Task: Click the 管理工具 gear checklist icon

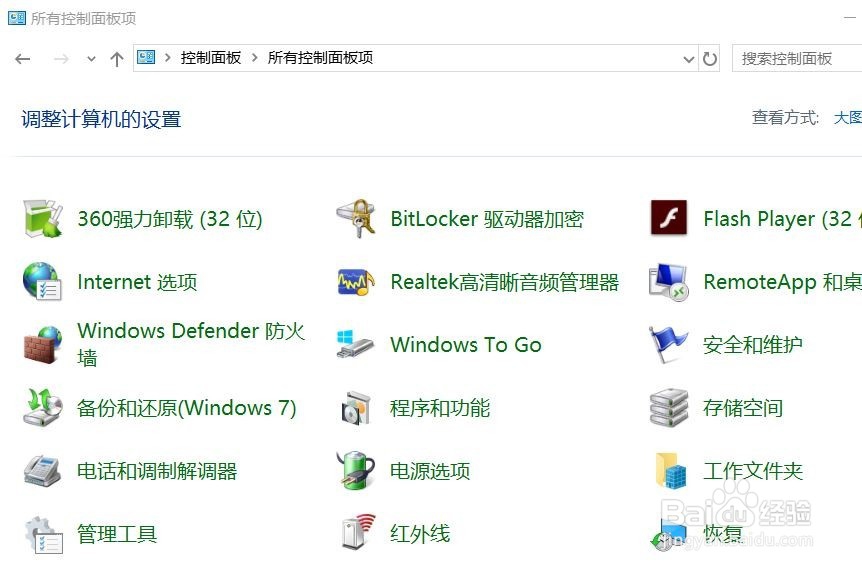Action: pyautogui.click(x=44, y=534)
